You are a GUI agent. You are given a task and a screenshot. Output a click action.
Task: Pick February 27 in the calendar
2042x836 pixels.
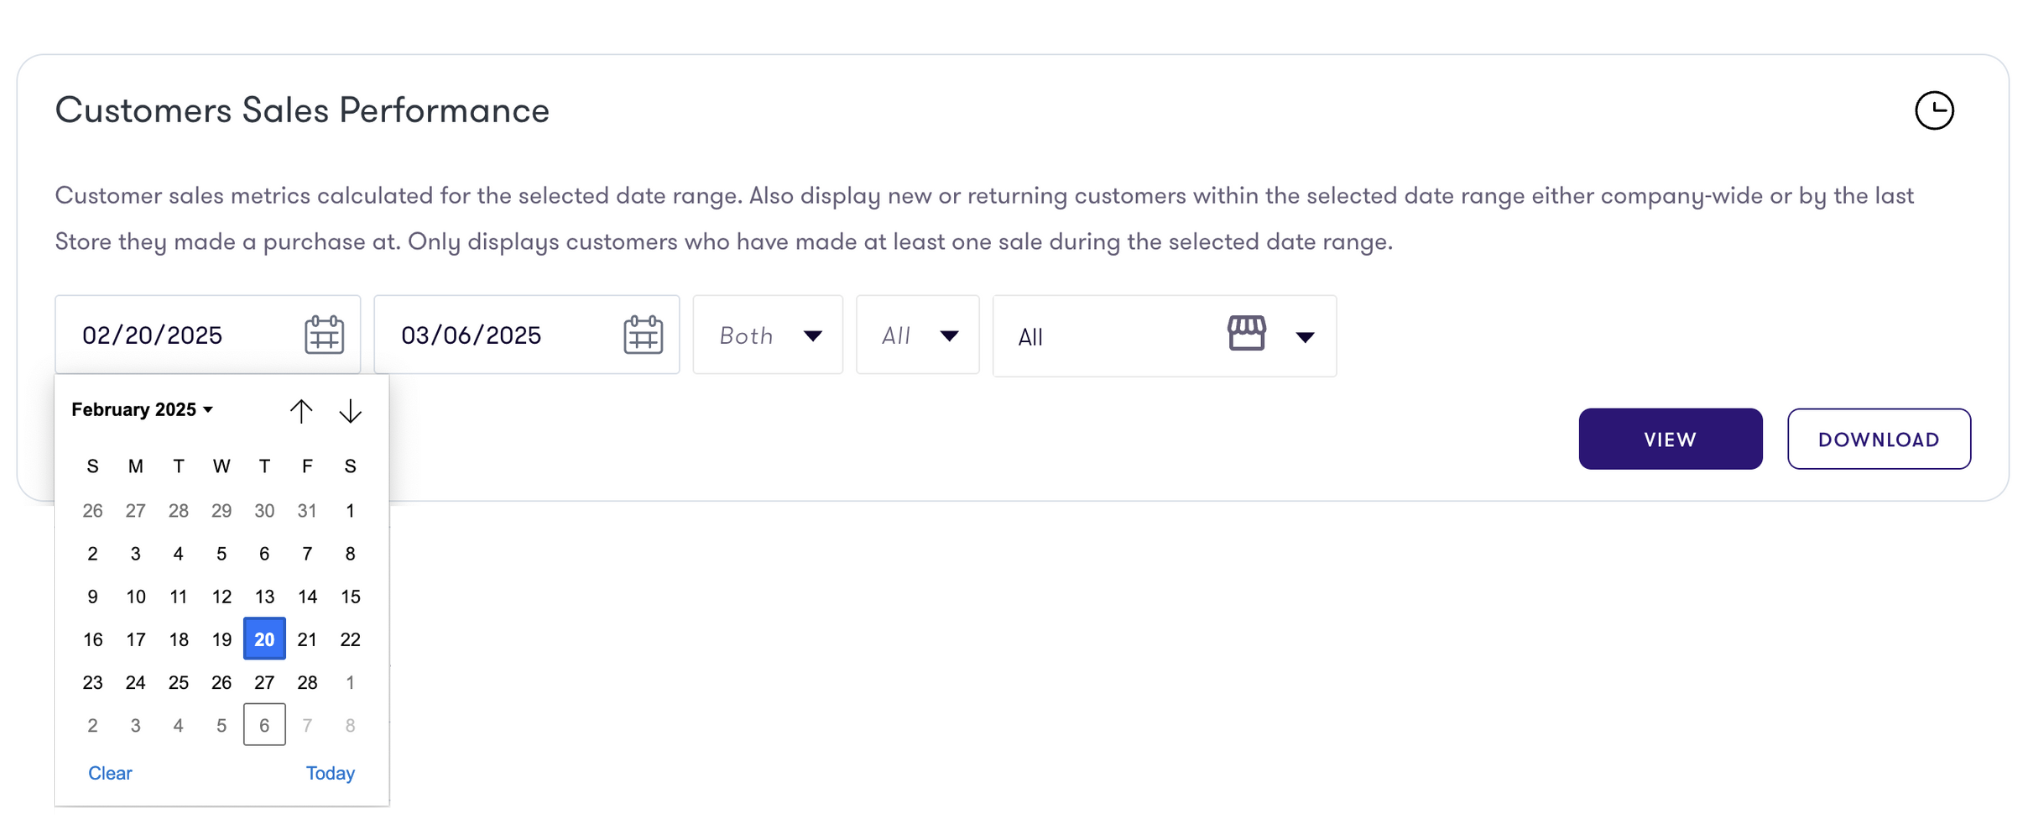[264, 683]
